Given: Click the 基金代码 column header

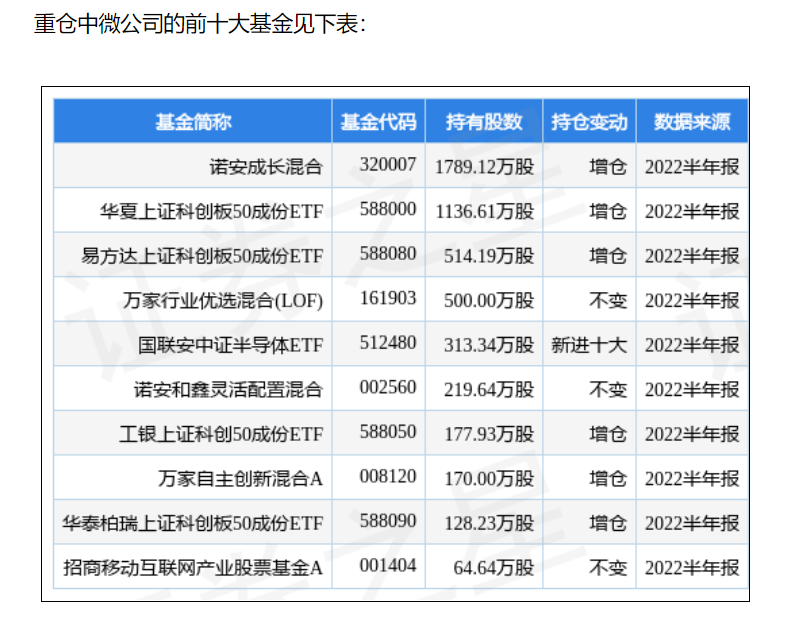Looking at the screenshot, I should click(x=378, y=122).
